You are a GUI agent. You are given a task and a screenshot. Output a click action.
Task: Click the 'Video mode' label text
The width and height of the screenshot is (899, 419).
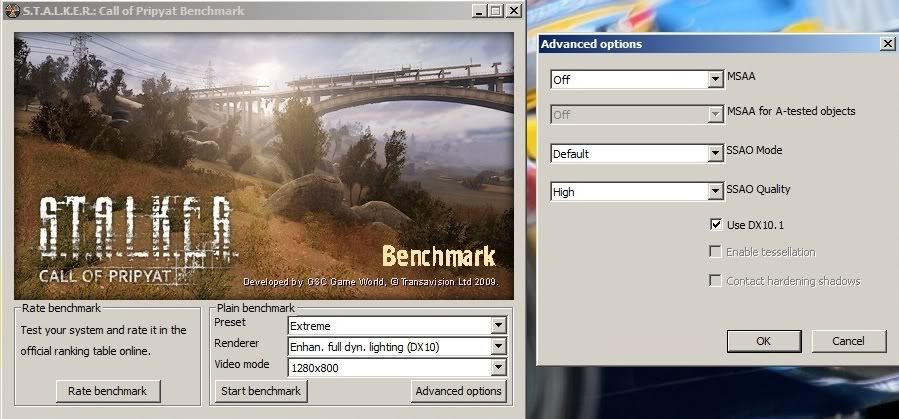[x=241, y=364]
